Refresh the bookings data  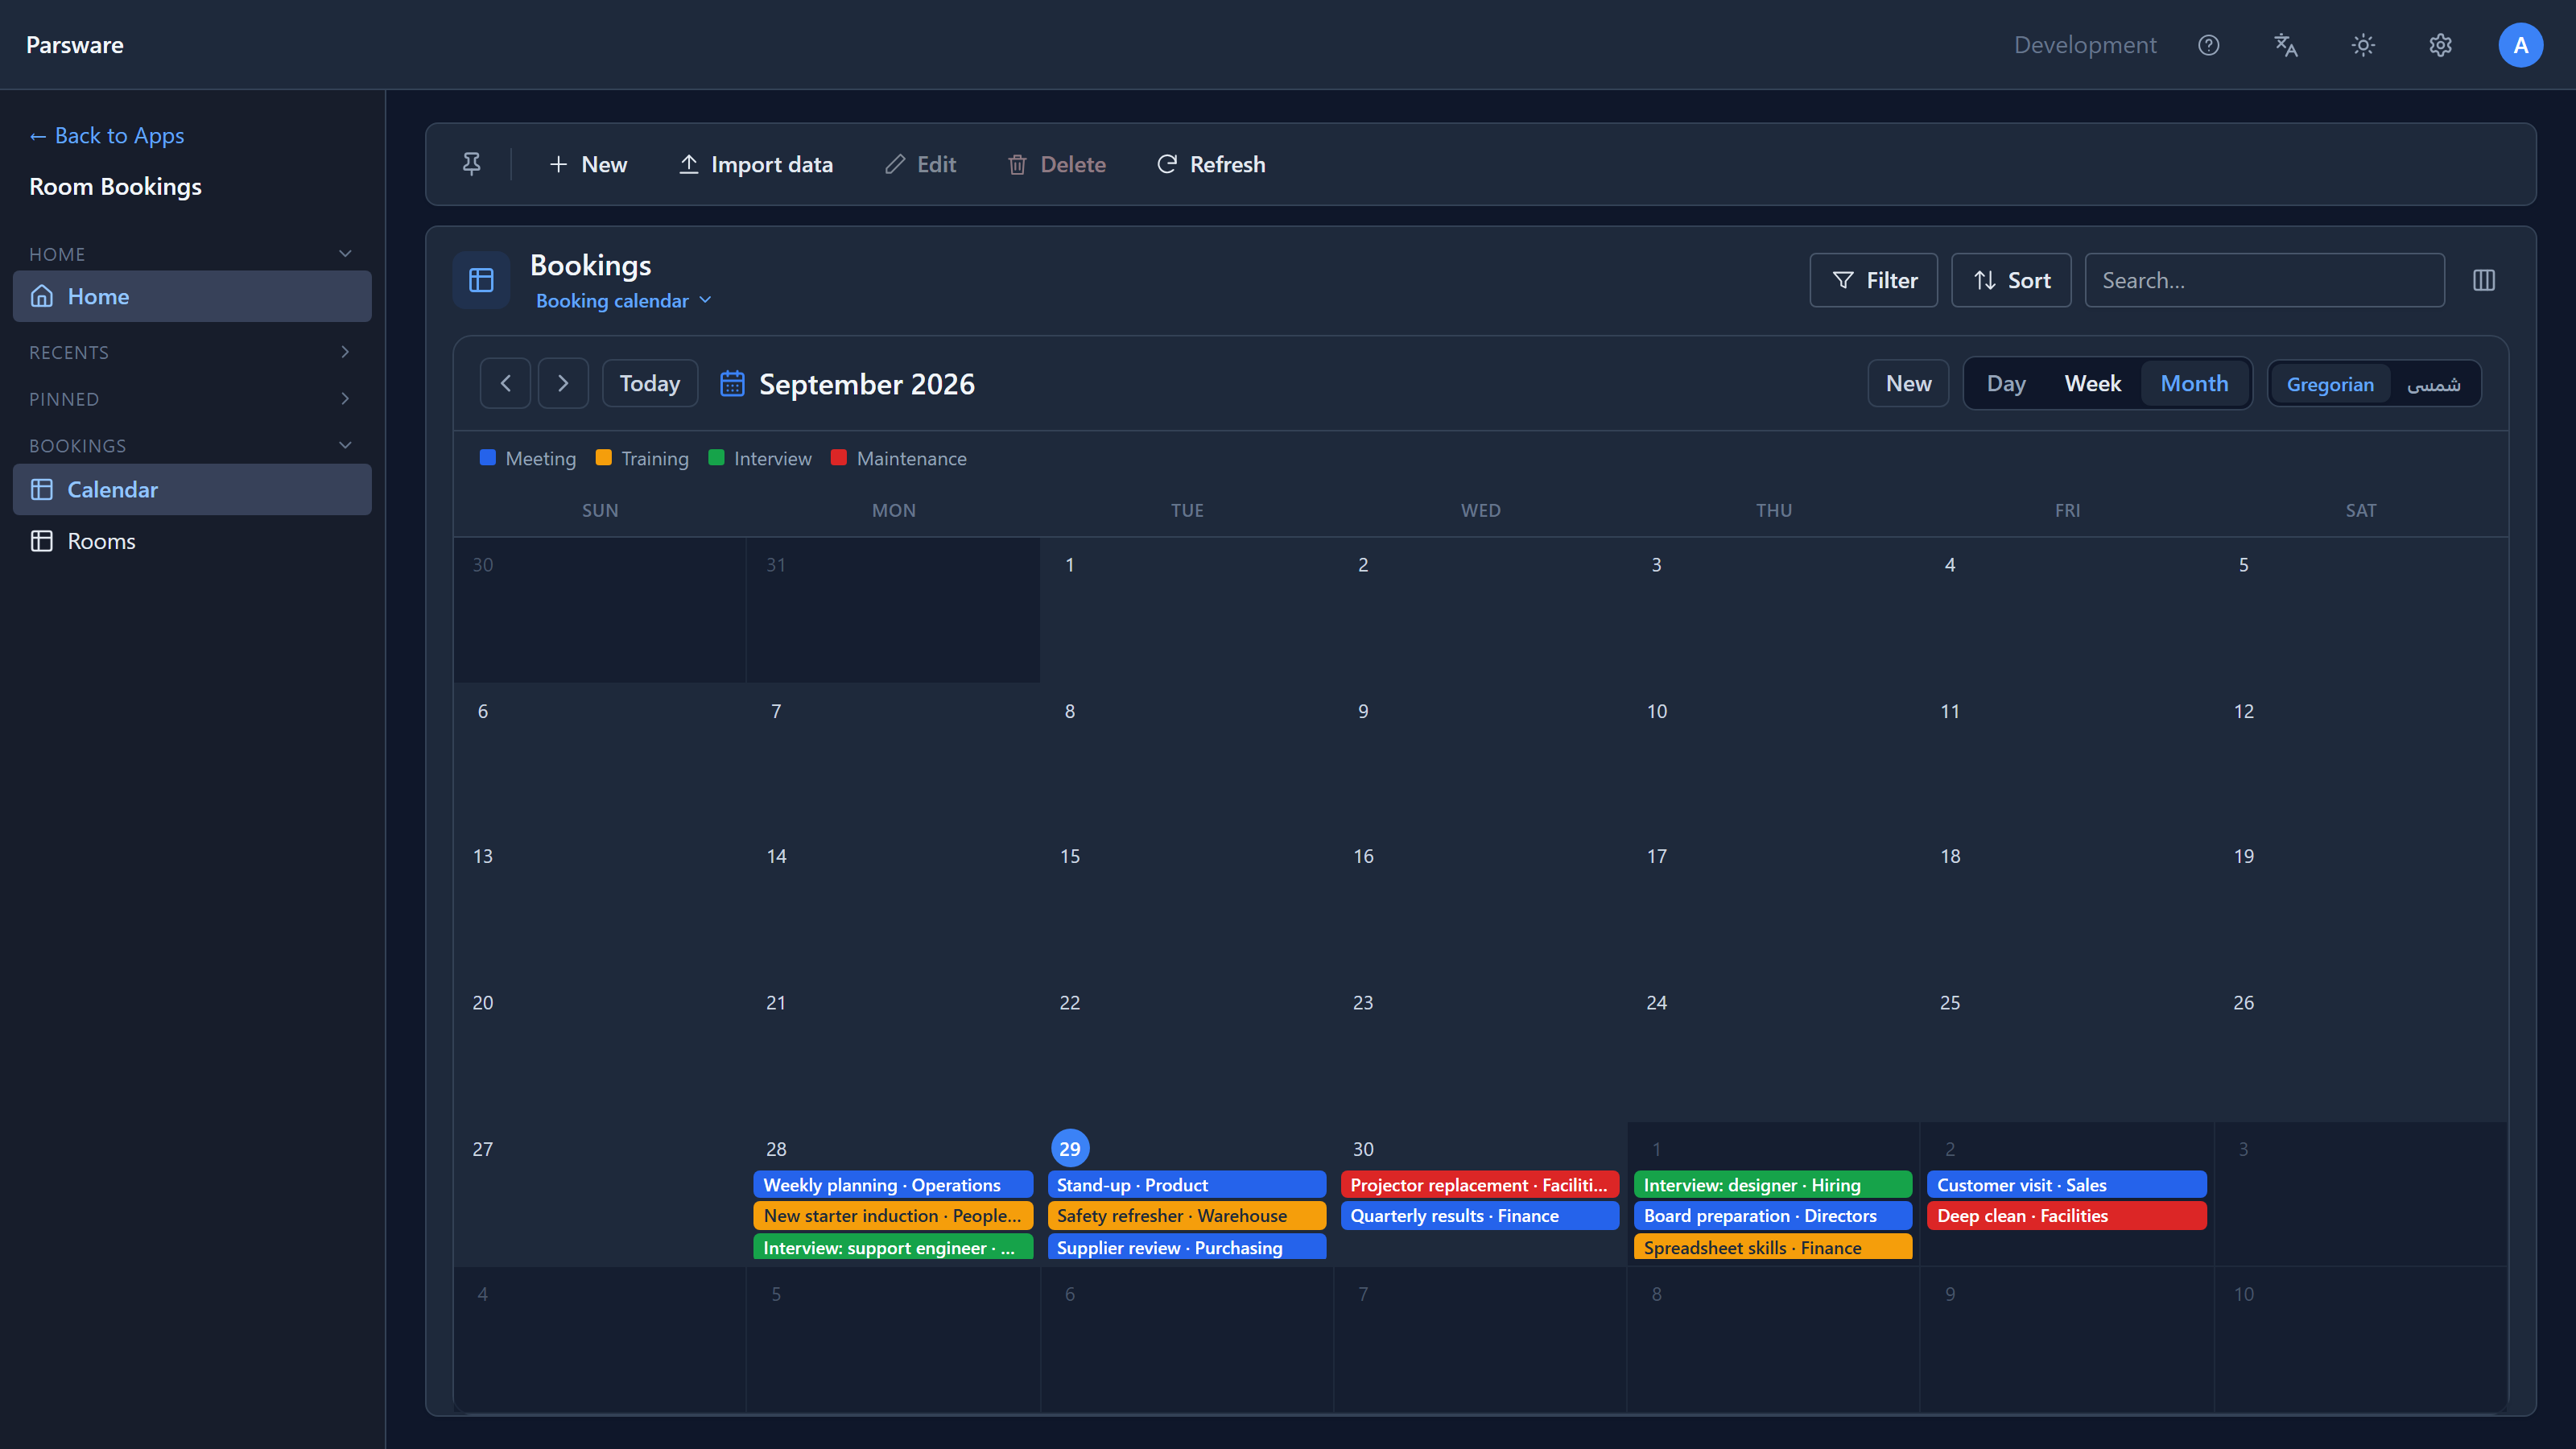[1211, 164]
